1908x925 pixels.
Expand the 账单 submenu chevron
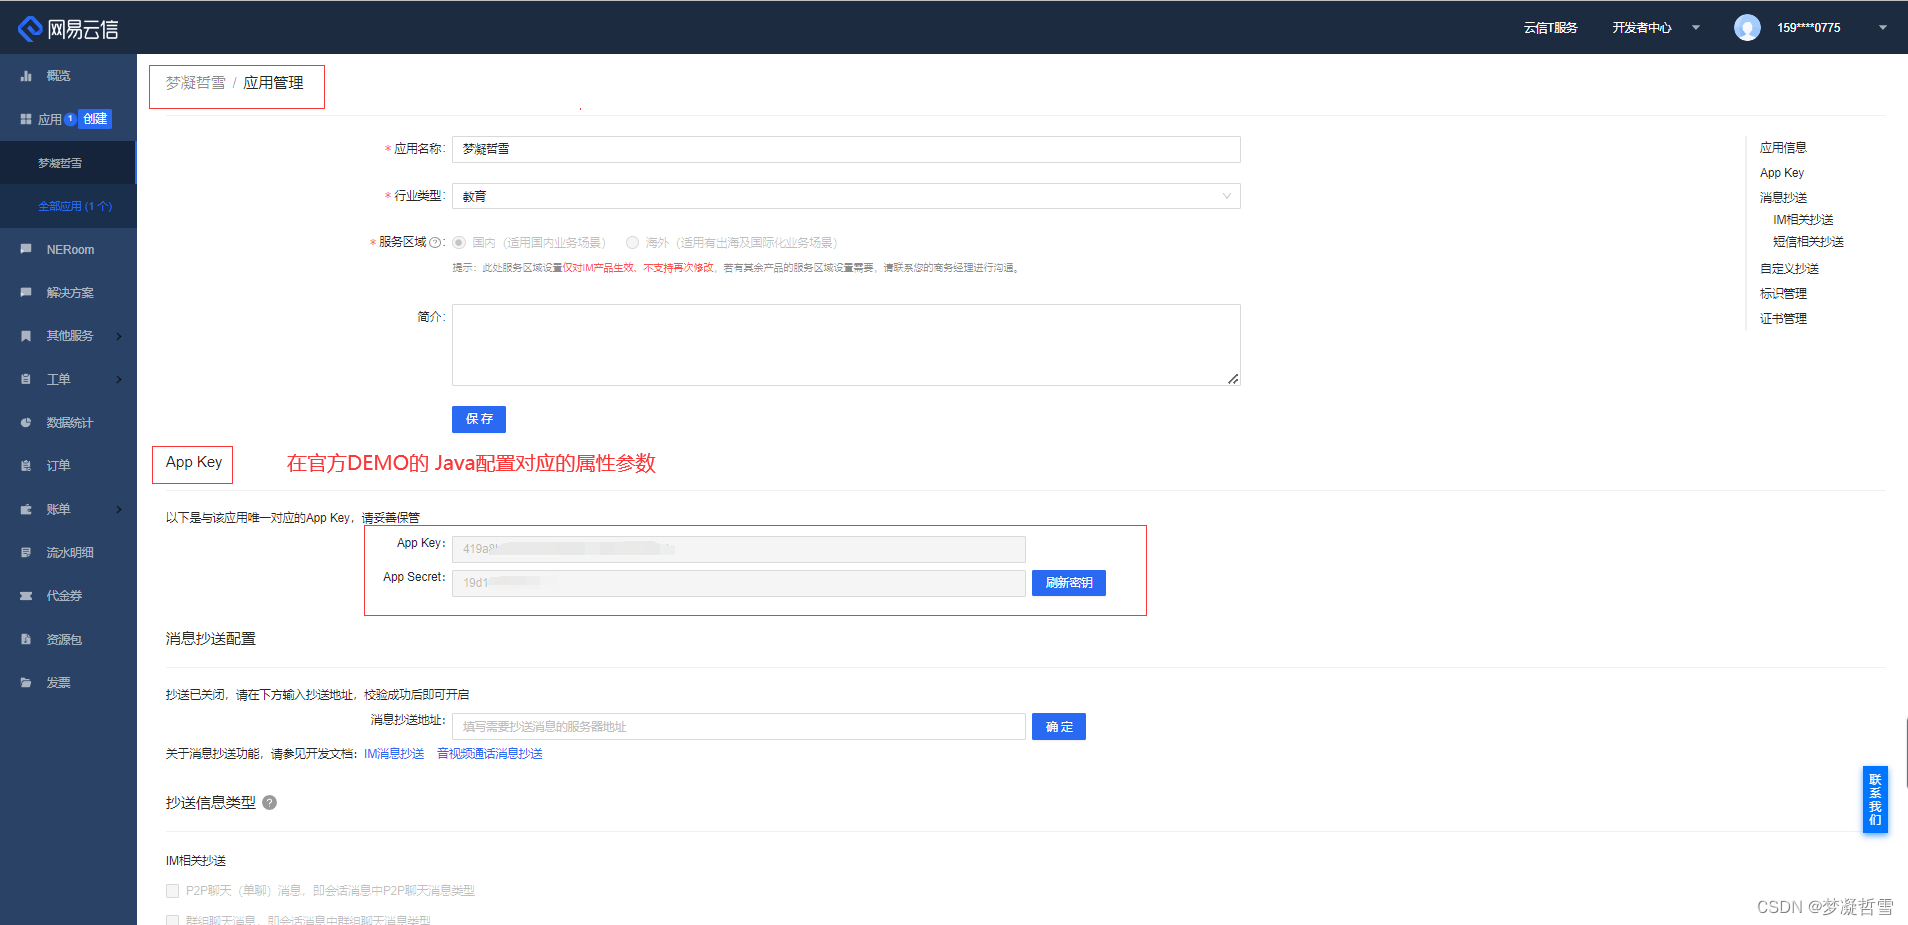tap(119, 509)
